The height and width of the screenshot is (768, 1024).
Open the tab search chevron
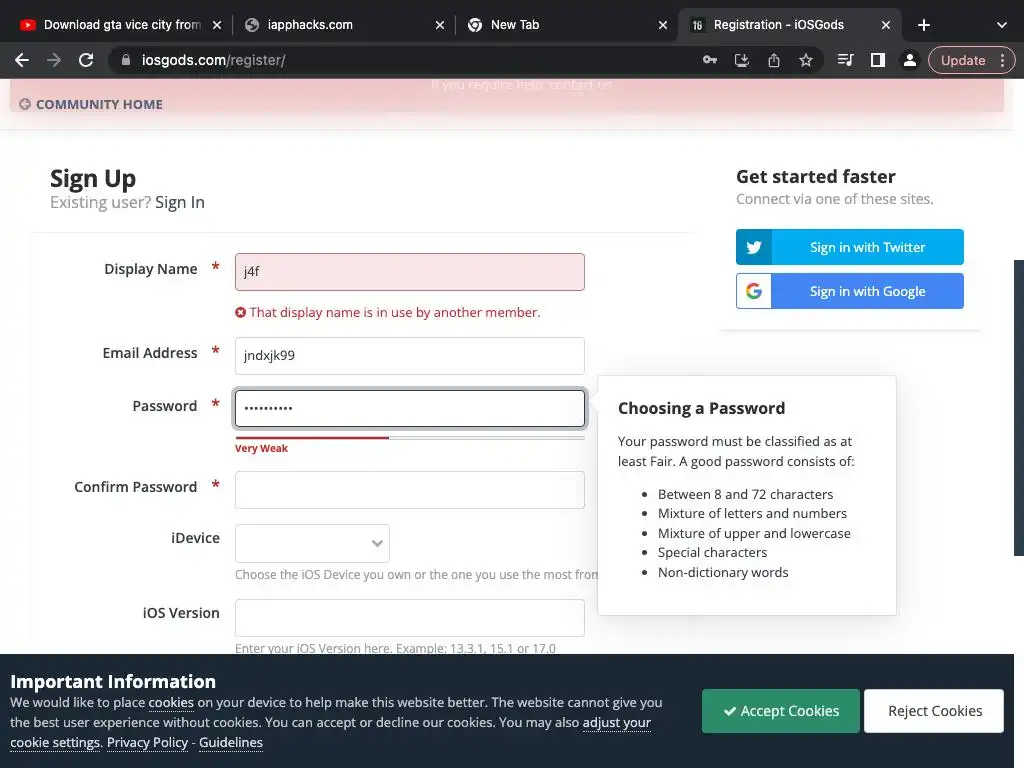coord(1001,25)
